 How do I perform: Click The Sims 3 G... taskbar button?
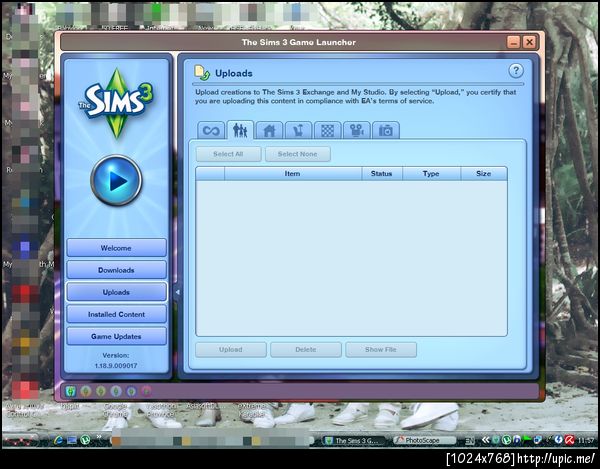pyautogui.click(x=352, y=440)
